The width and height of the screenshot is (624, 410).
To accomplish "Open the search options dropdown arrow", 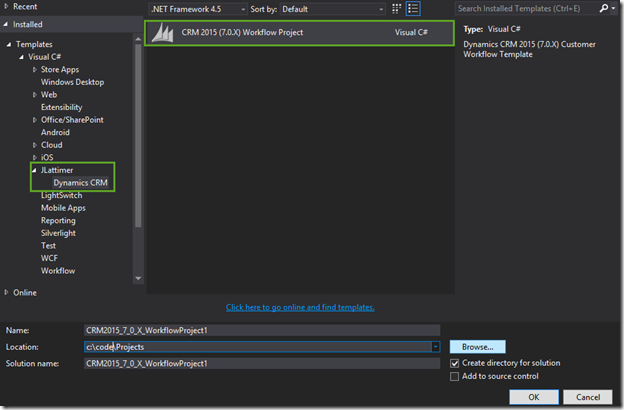I will pos(613,8).
